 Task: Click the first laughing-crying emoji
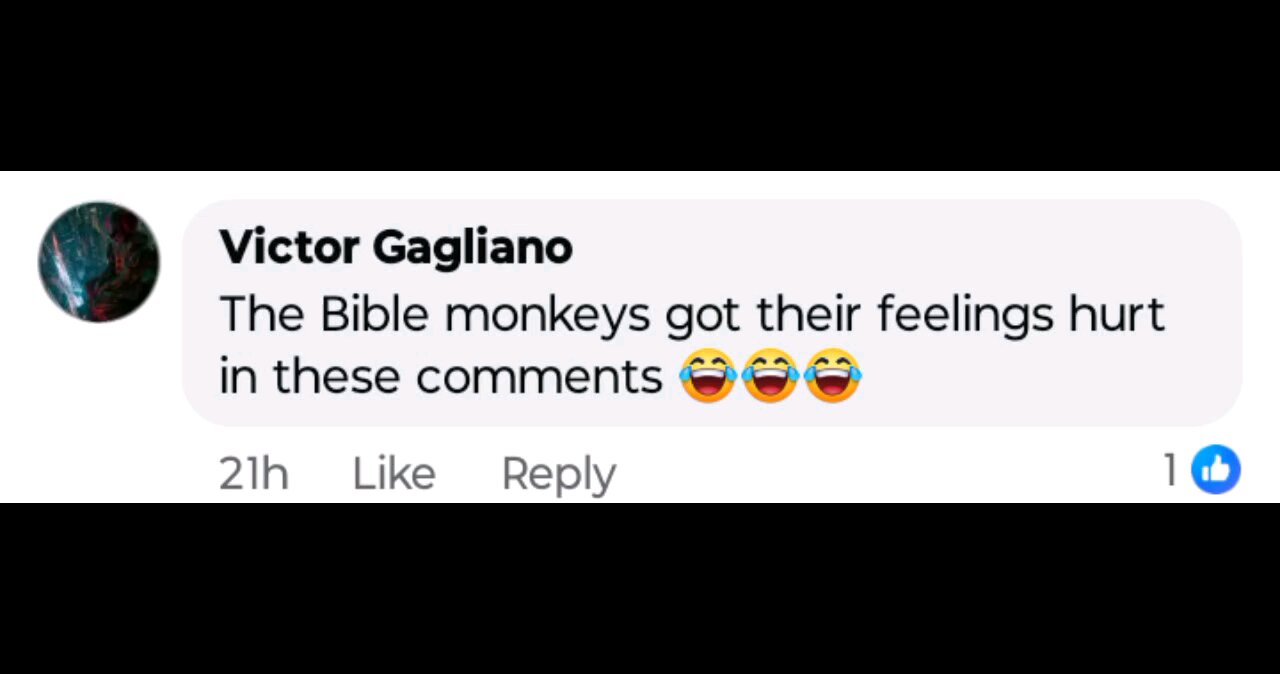(708, 376)
